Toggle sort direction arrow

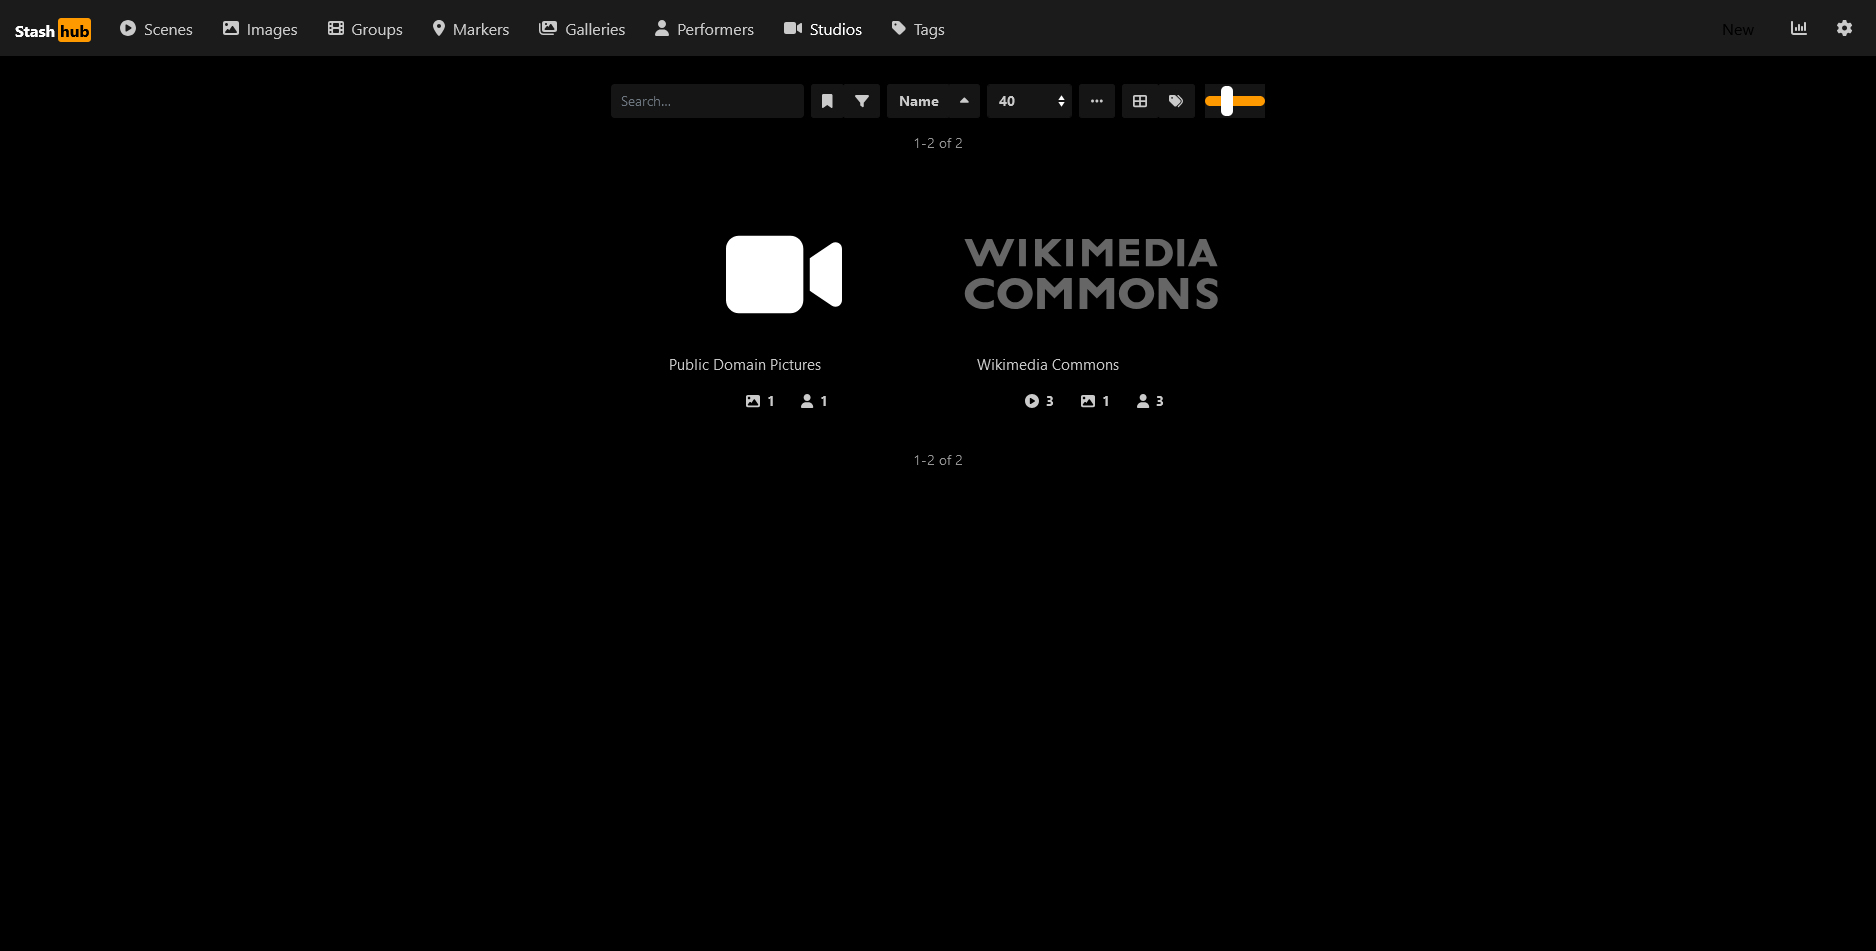(x=964, y=101)
